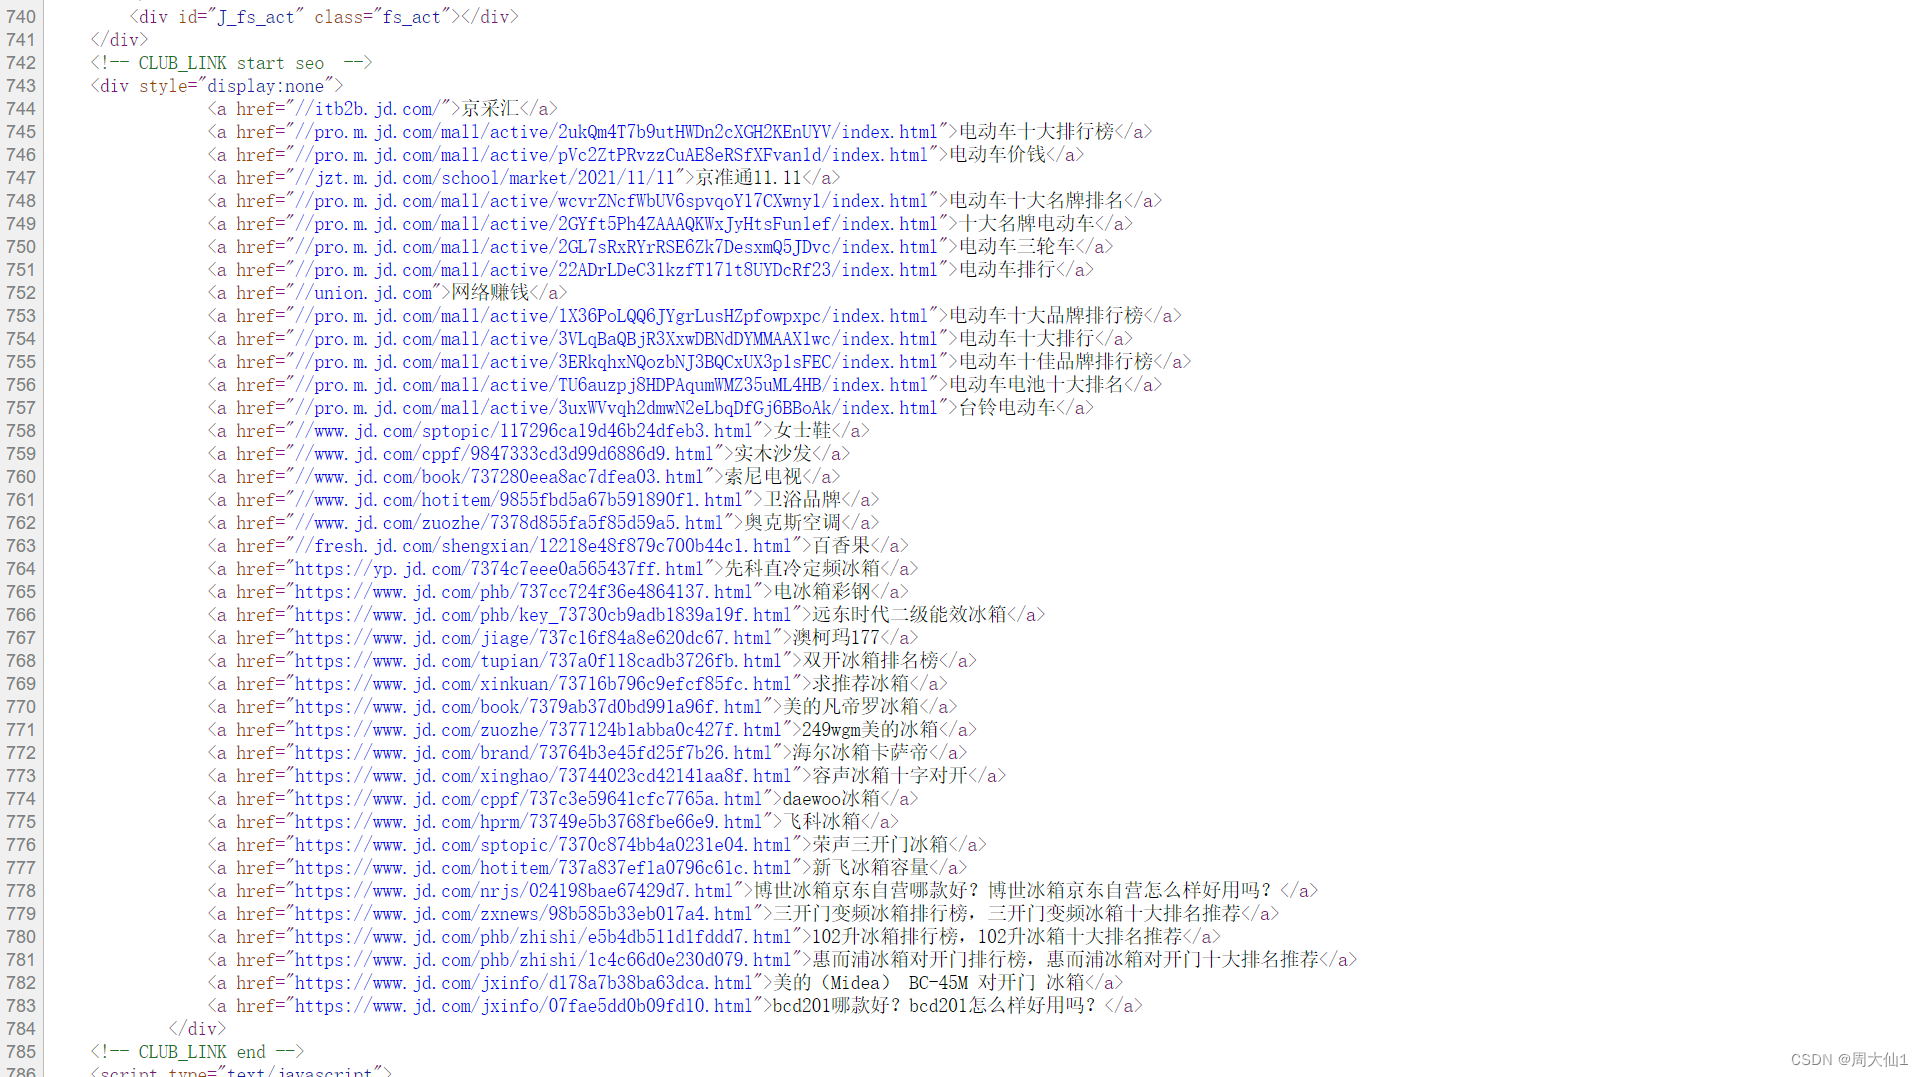Click anchor text 百香果
The image size is (1923, 1077).
(x=841, y=546)
